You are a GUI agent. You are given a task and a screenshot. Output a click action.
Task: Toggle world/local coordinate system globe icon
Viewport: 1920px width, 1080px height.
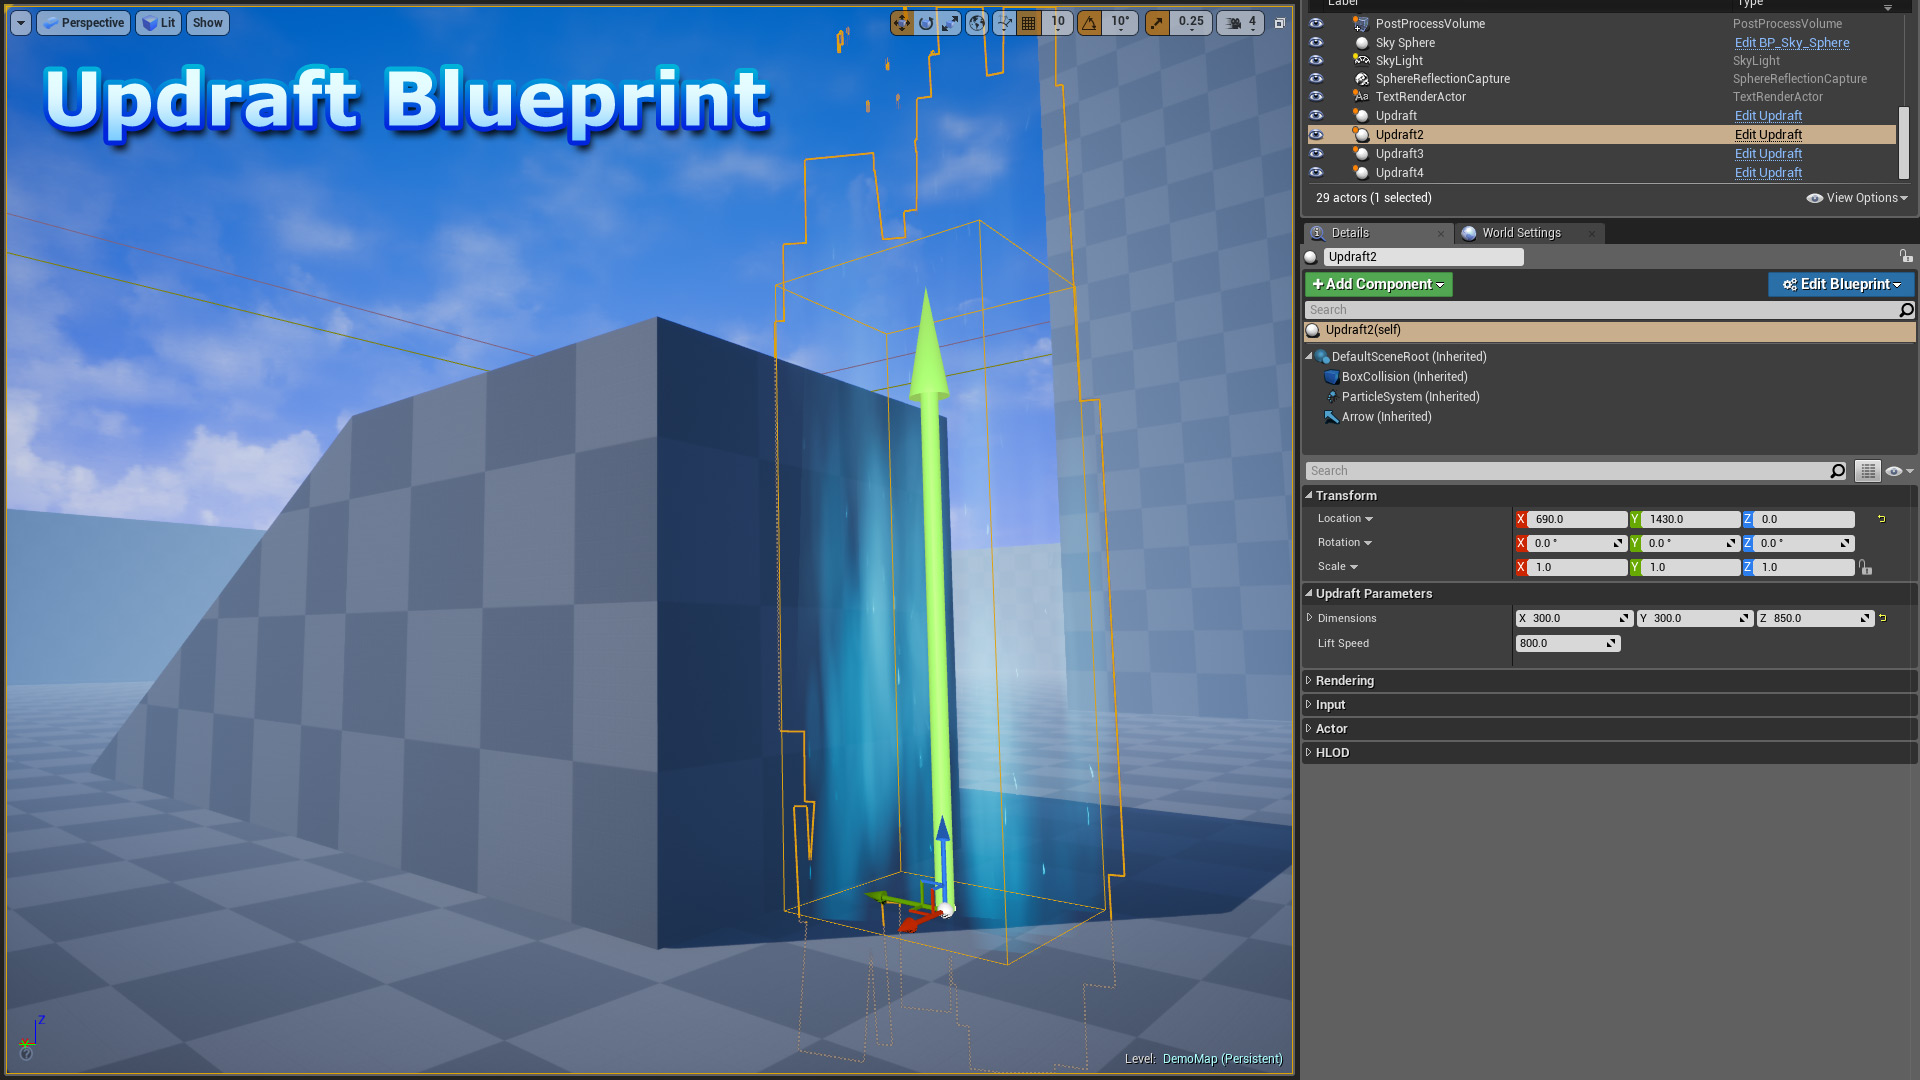pos(977,23)
